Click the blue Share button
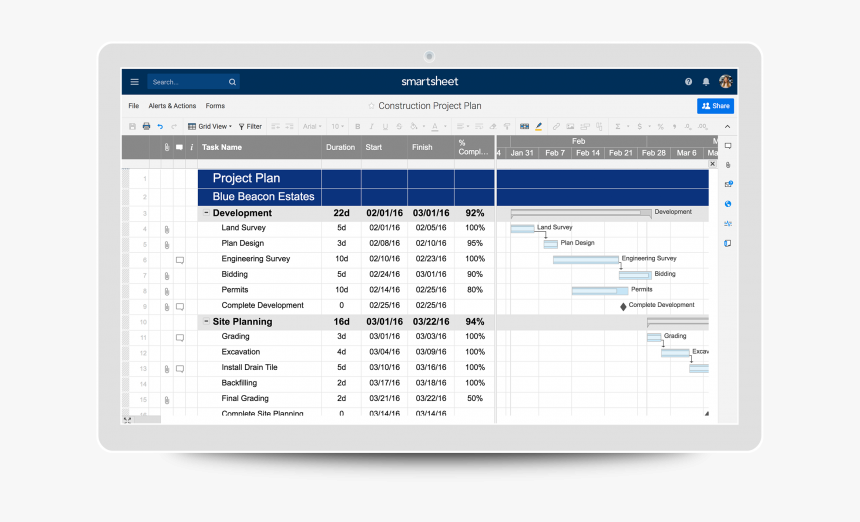This screenshot has width=860, height=522. pyautogui.click(x=715, y=106)
